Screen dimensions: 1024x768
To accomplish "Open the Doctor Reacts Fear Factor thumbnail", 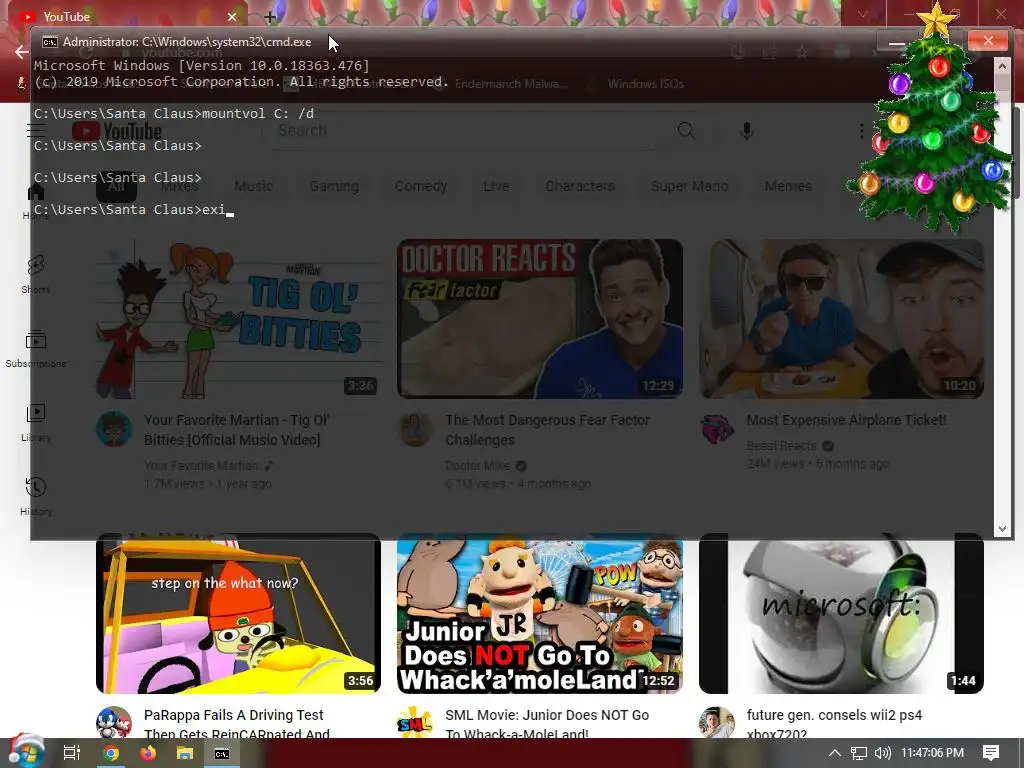I will click(540, 319).
